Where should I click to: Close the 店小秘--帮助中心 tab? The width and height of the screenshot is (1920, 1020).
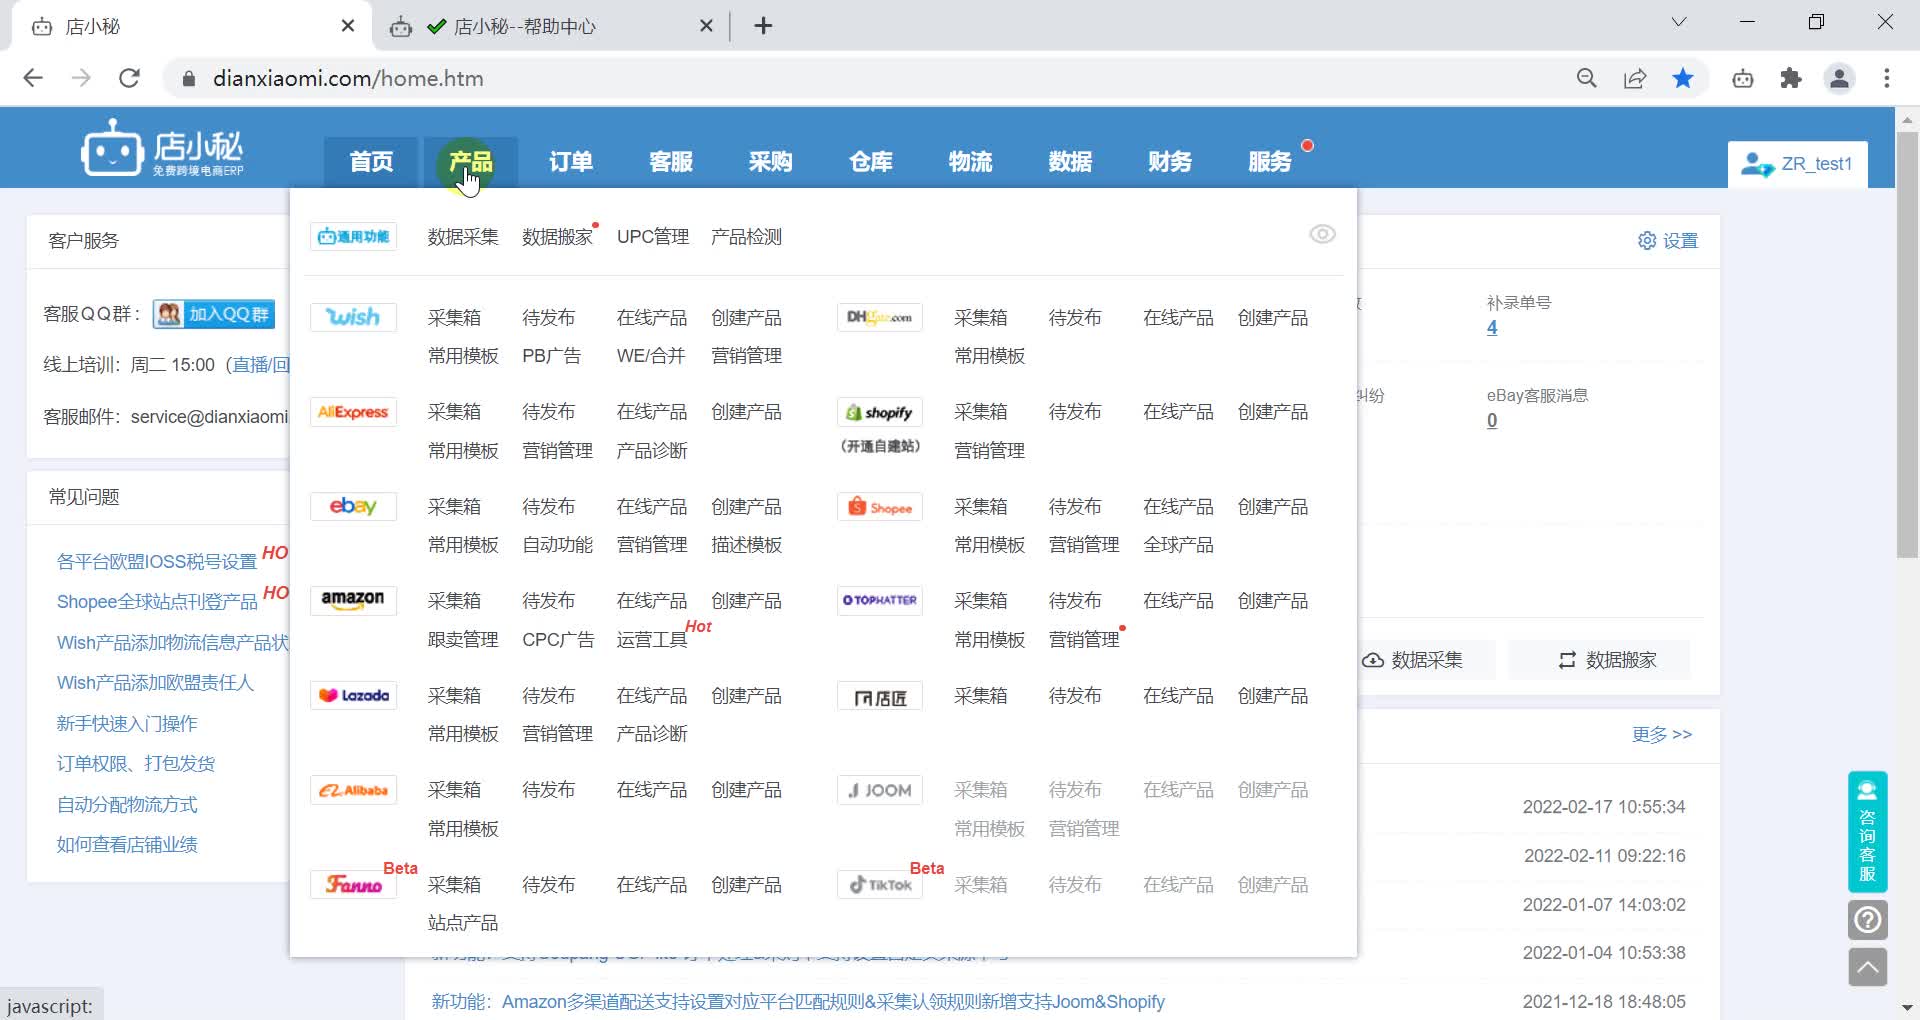(706, 26)
